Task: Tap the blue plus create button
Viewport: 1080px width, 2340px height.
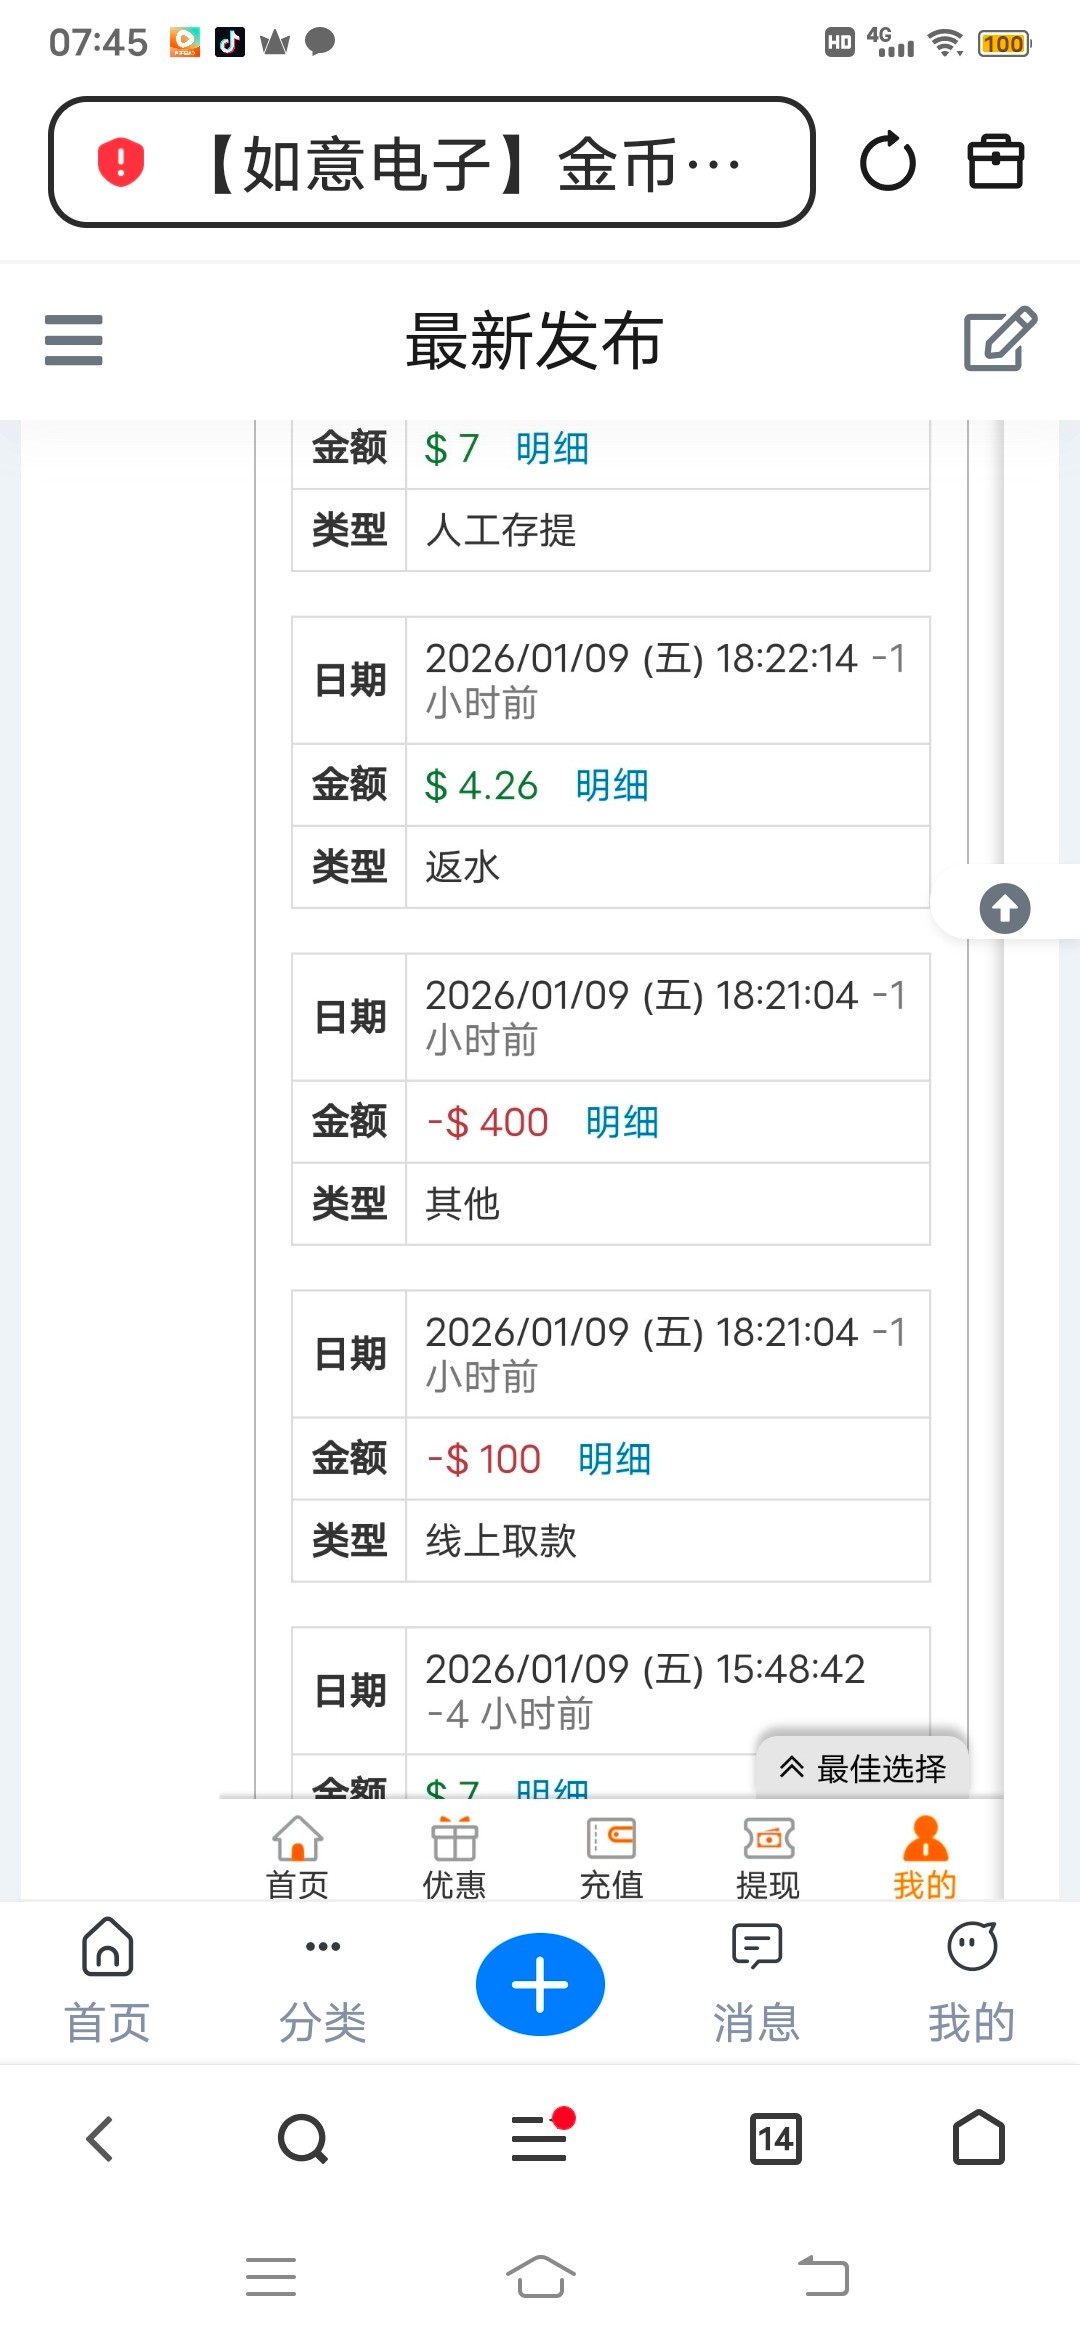Action: [540, 1984]
